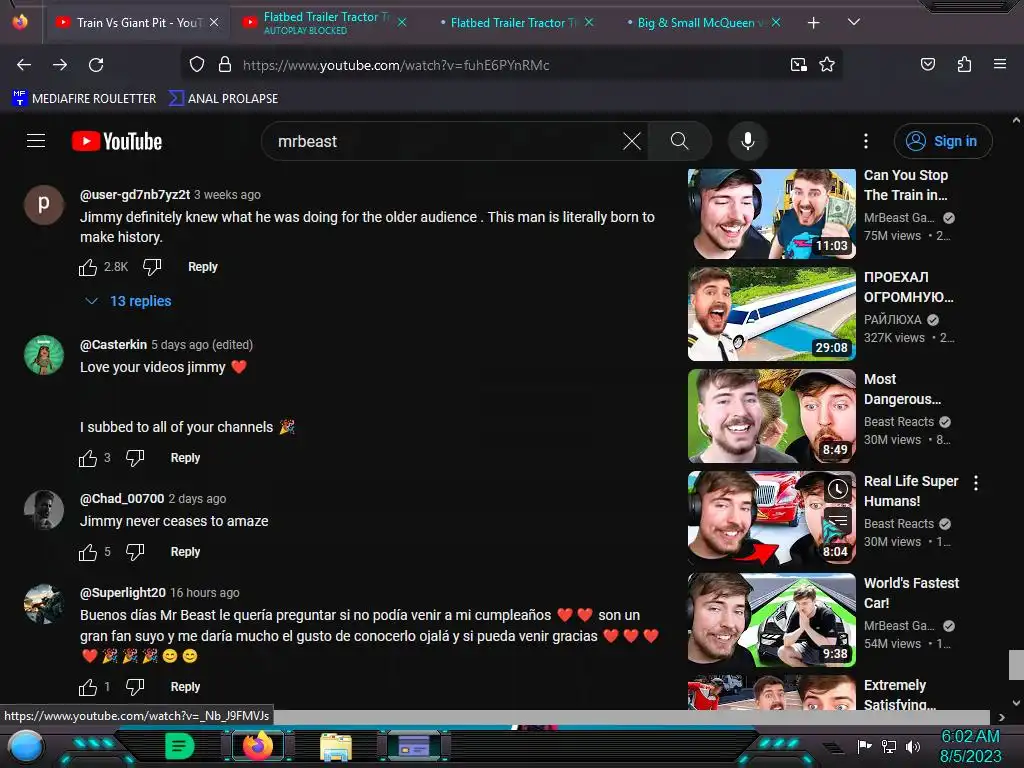Open a new browser tab
This screenshot has width=1024, height=768.
[x=813, y=23]
